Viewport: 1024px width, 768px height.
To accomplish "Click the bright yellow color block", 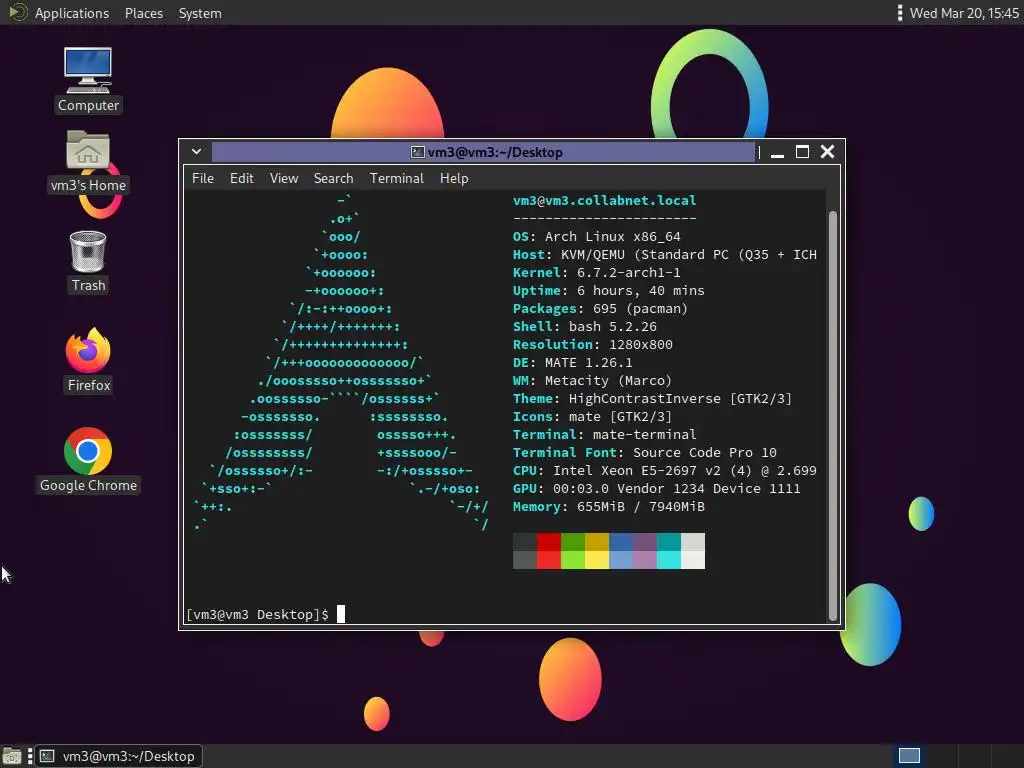I will tap(597, 560).
